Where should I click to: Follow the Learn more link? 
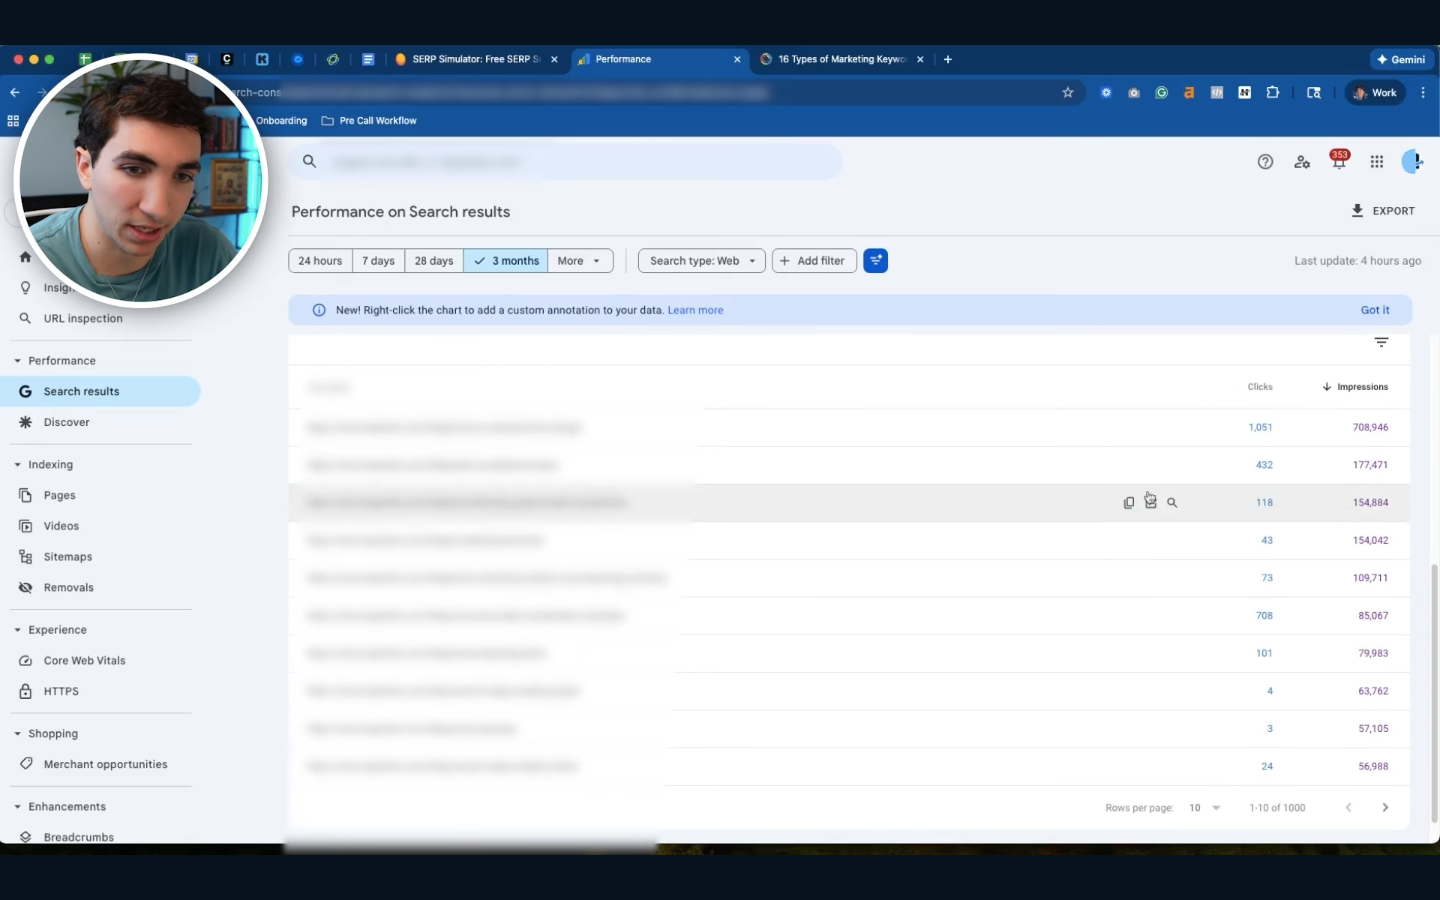point(695,310)
